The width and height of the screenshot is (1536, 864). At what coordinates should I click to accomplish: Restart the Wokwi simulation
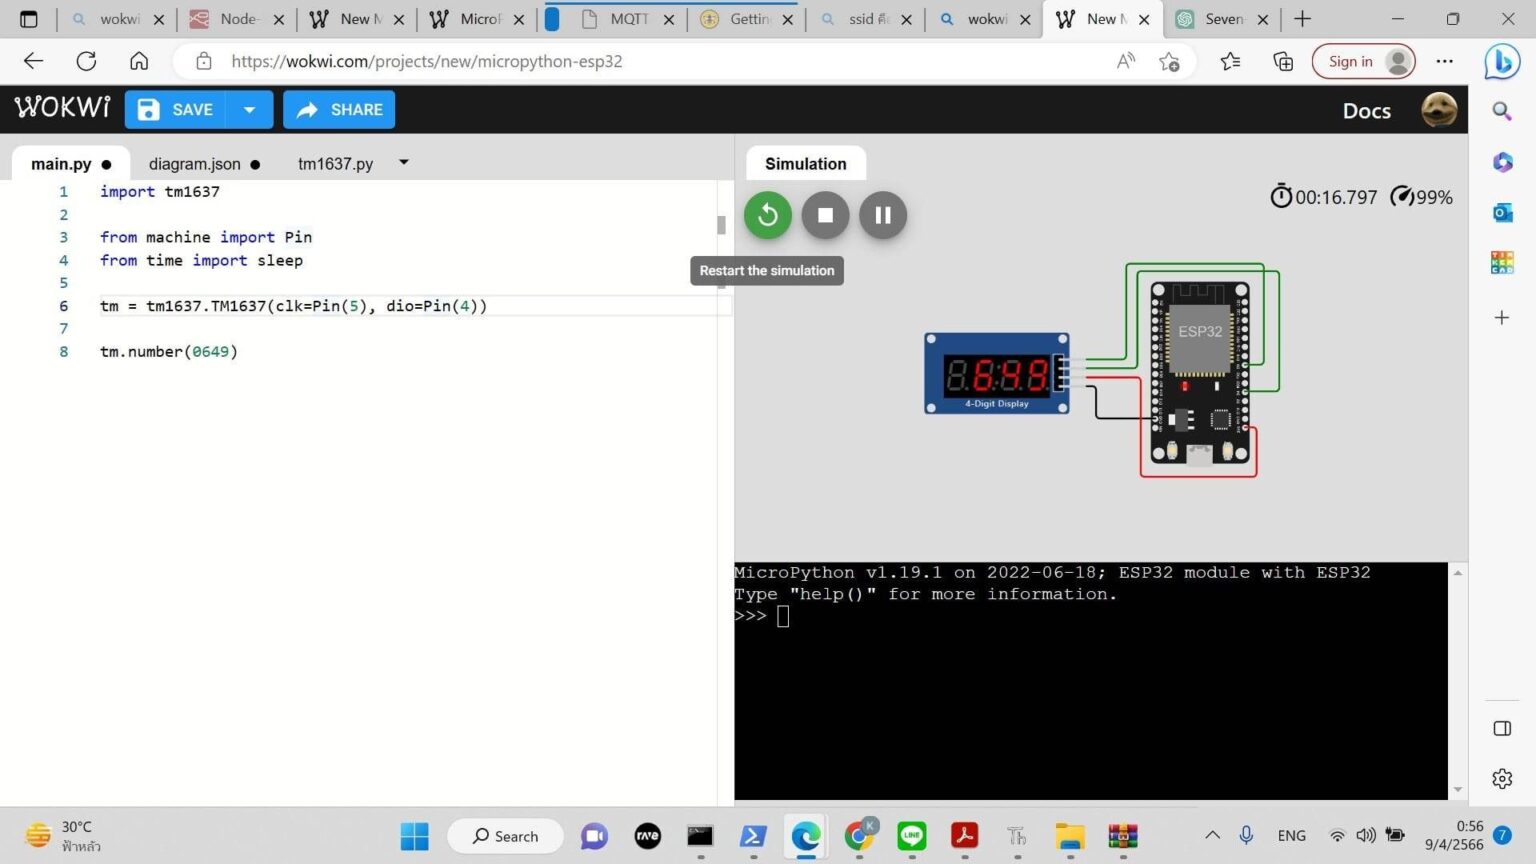(x=767, y=215)
